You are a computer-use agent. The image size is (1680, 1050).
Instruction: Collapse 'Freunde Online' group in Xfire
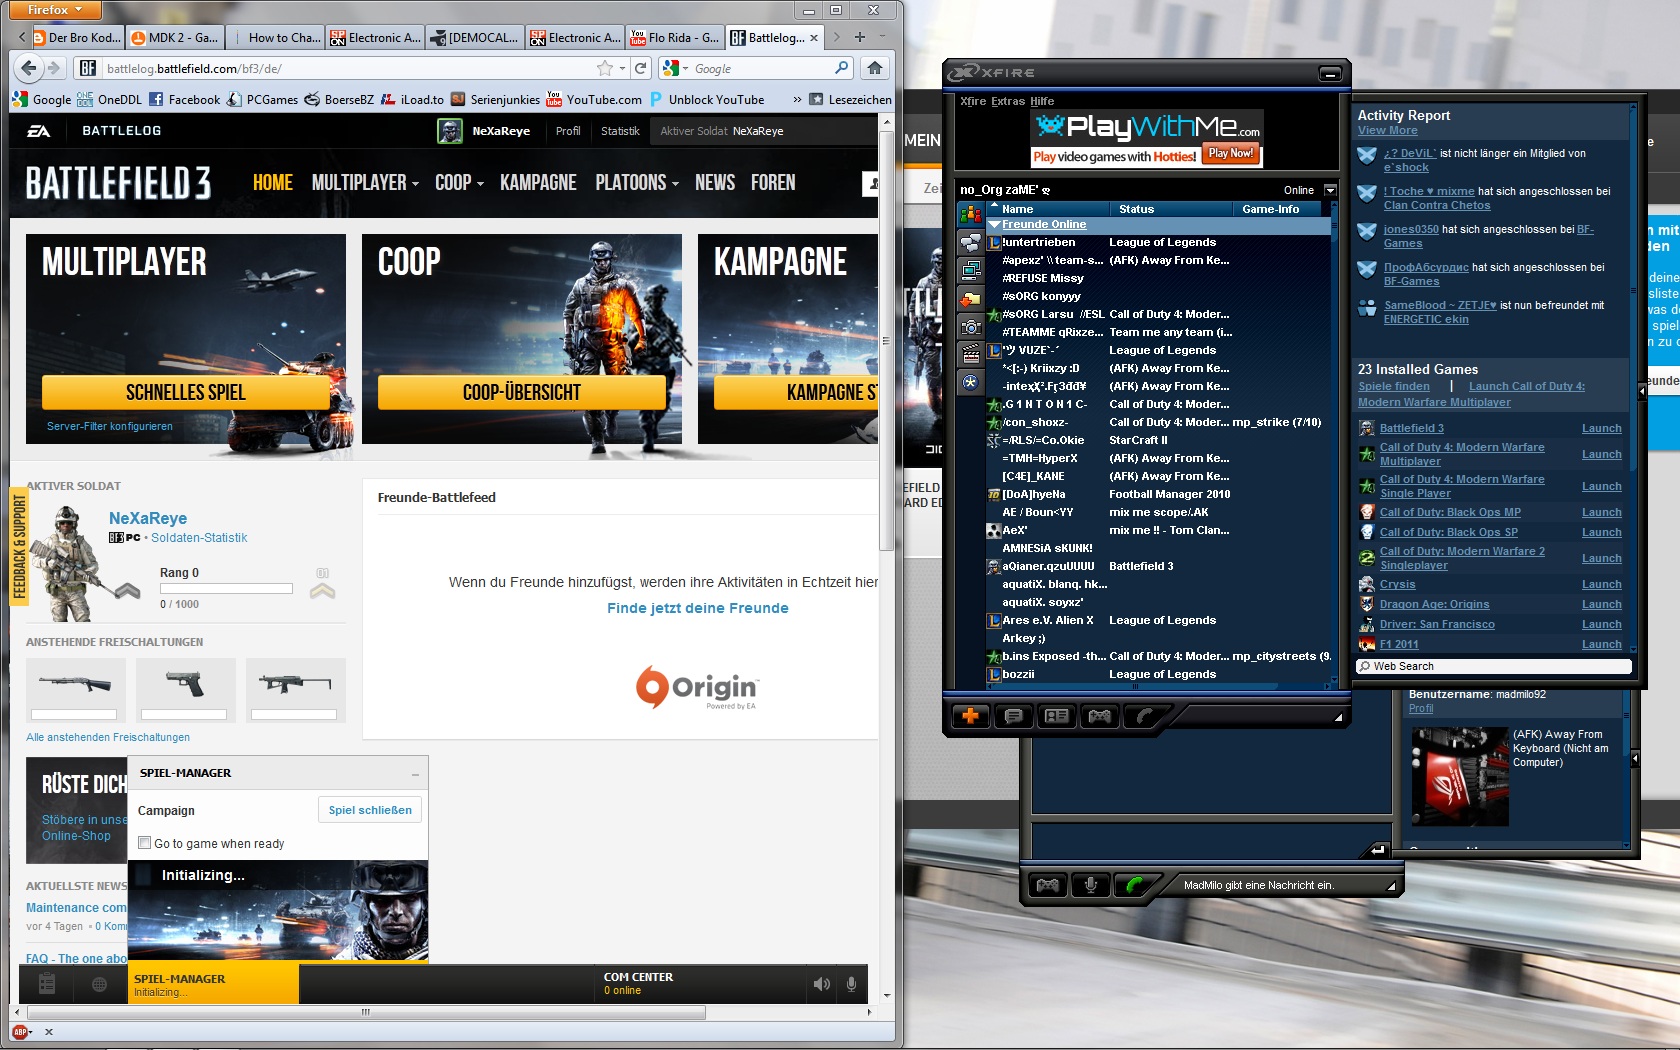[994, 225]
